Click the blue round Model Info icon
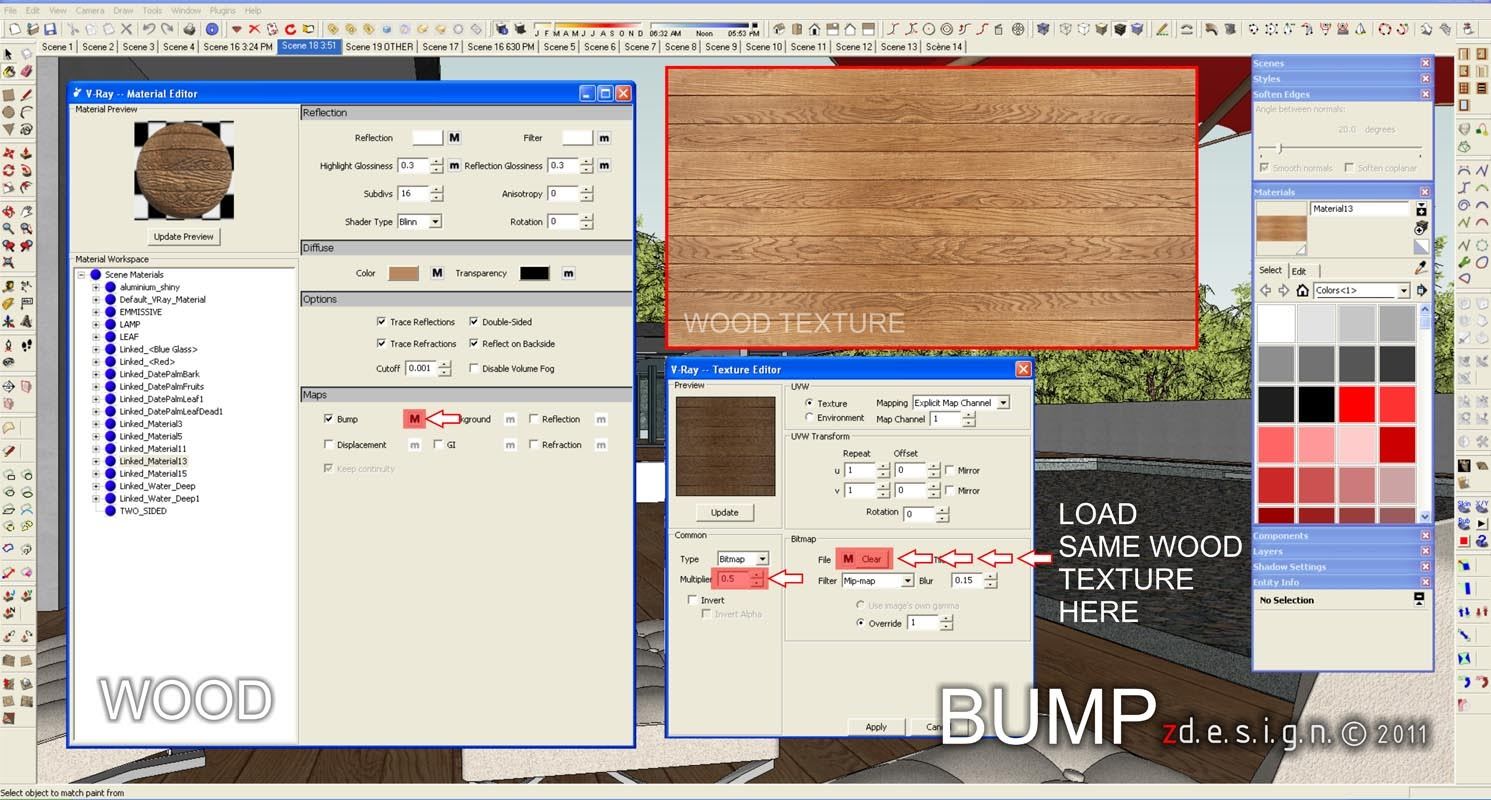This screenshot has height=800, width=1491. (211, 29)
